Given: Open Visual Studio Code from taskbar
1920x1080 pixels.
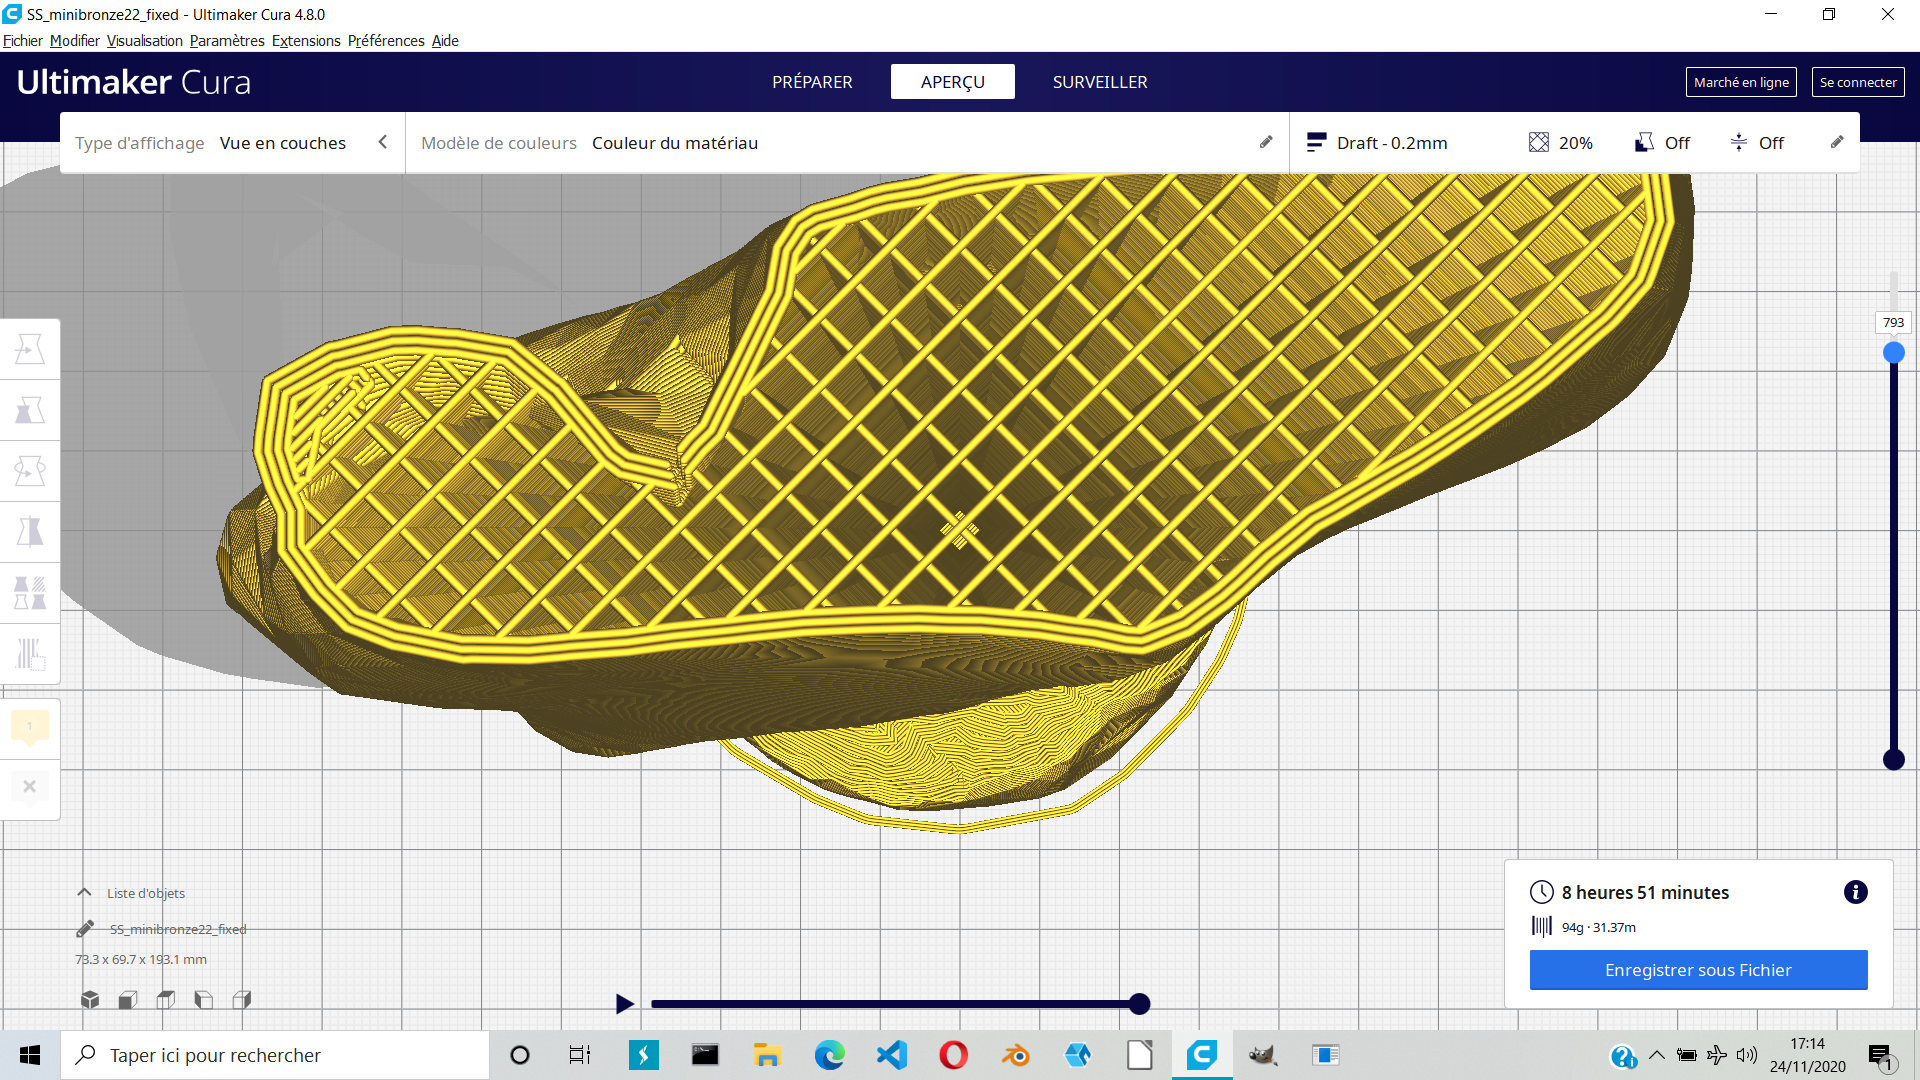Looking at the screenshot, I should tap(892, 1055).
